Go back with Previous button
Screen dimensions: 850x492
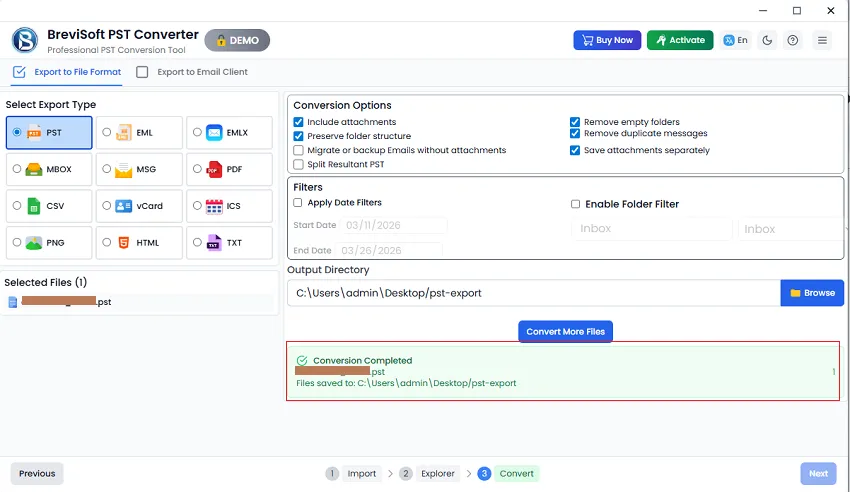(x=37, y=474)
